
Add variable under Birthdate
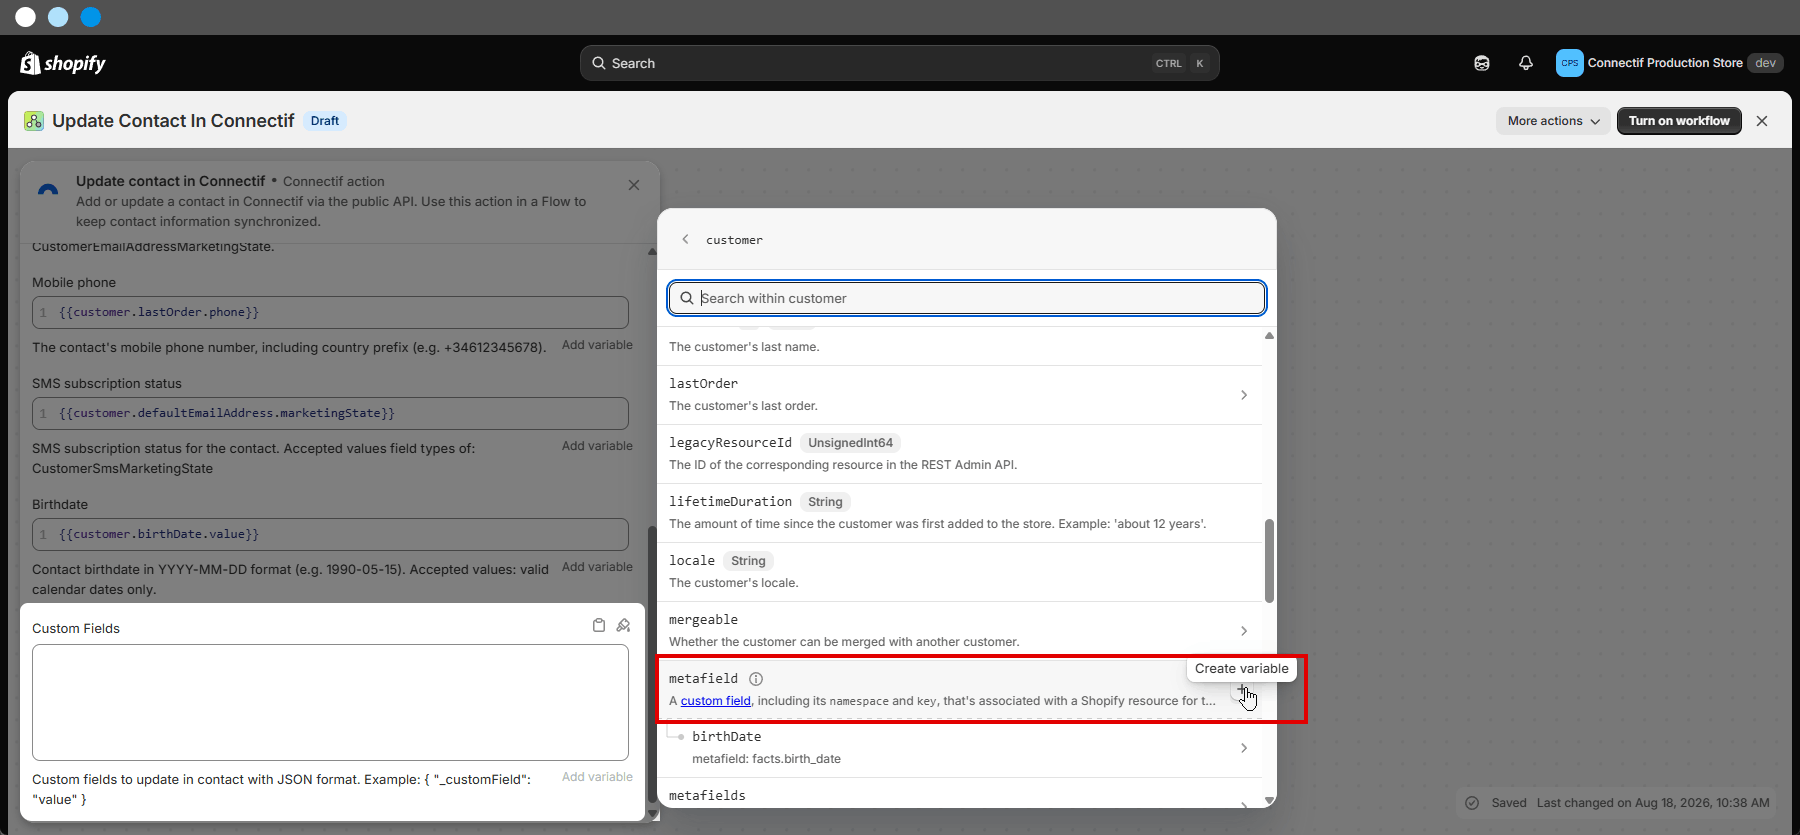tap(597, 567)
